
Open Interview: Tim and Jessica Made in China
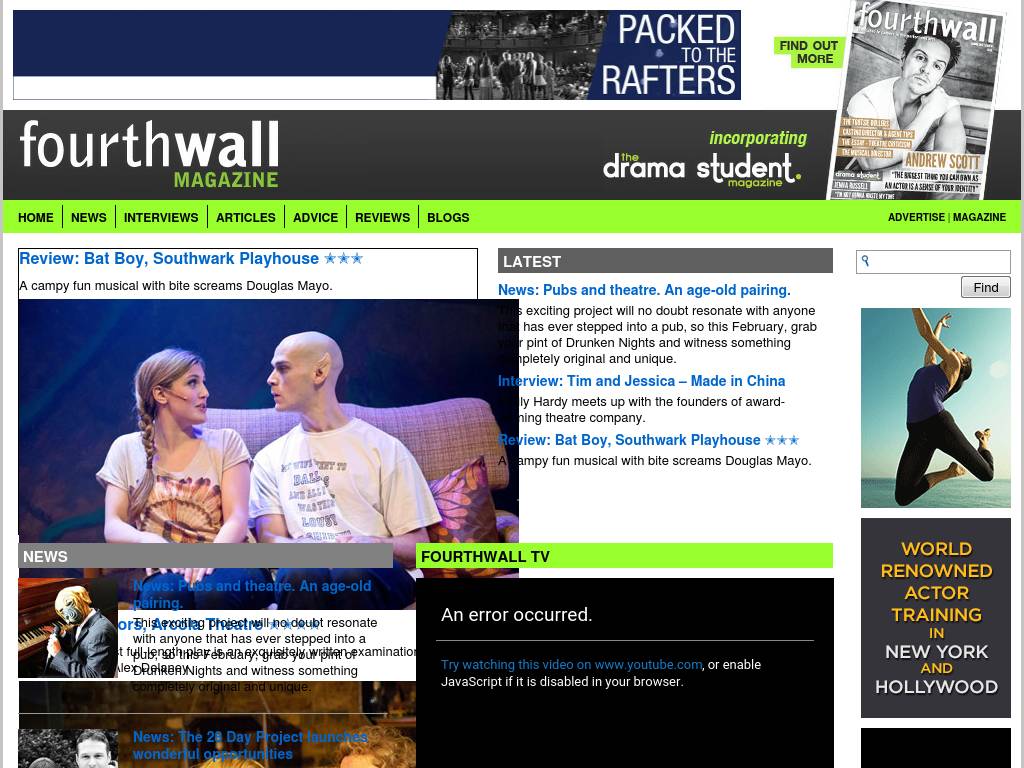641,381
